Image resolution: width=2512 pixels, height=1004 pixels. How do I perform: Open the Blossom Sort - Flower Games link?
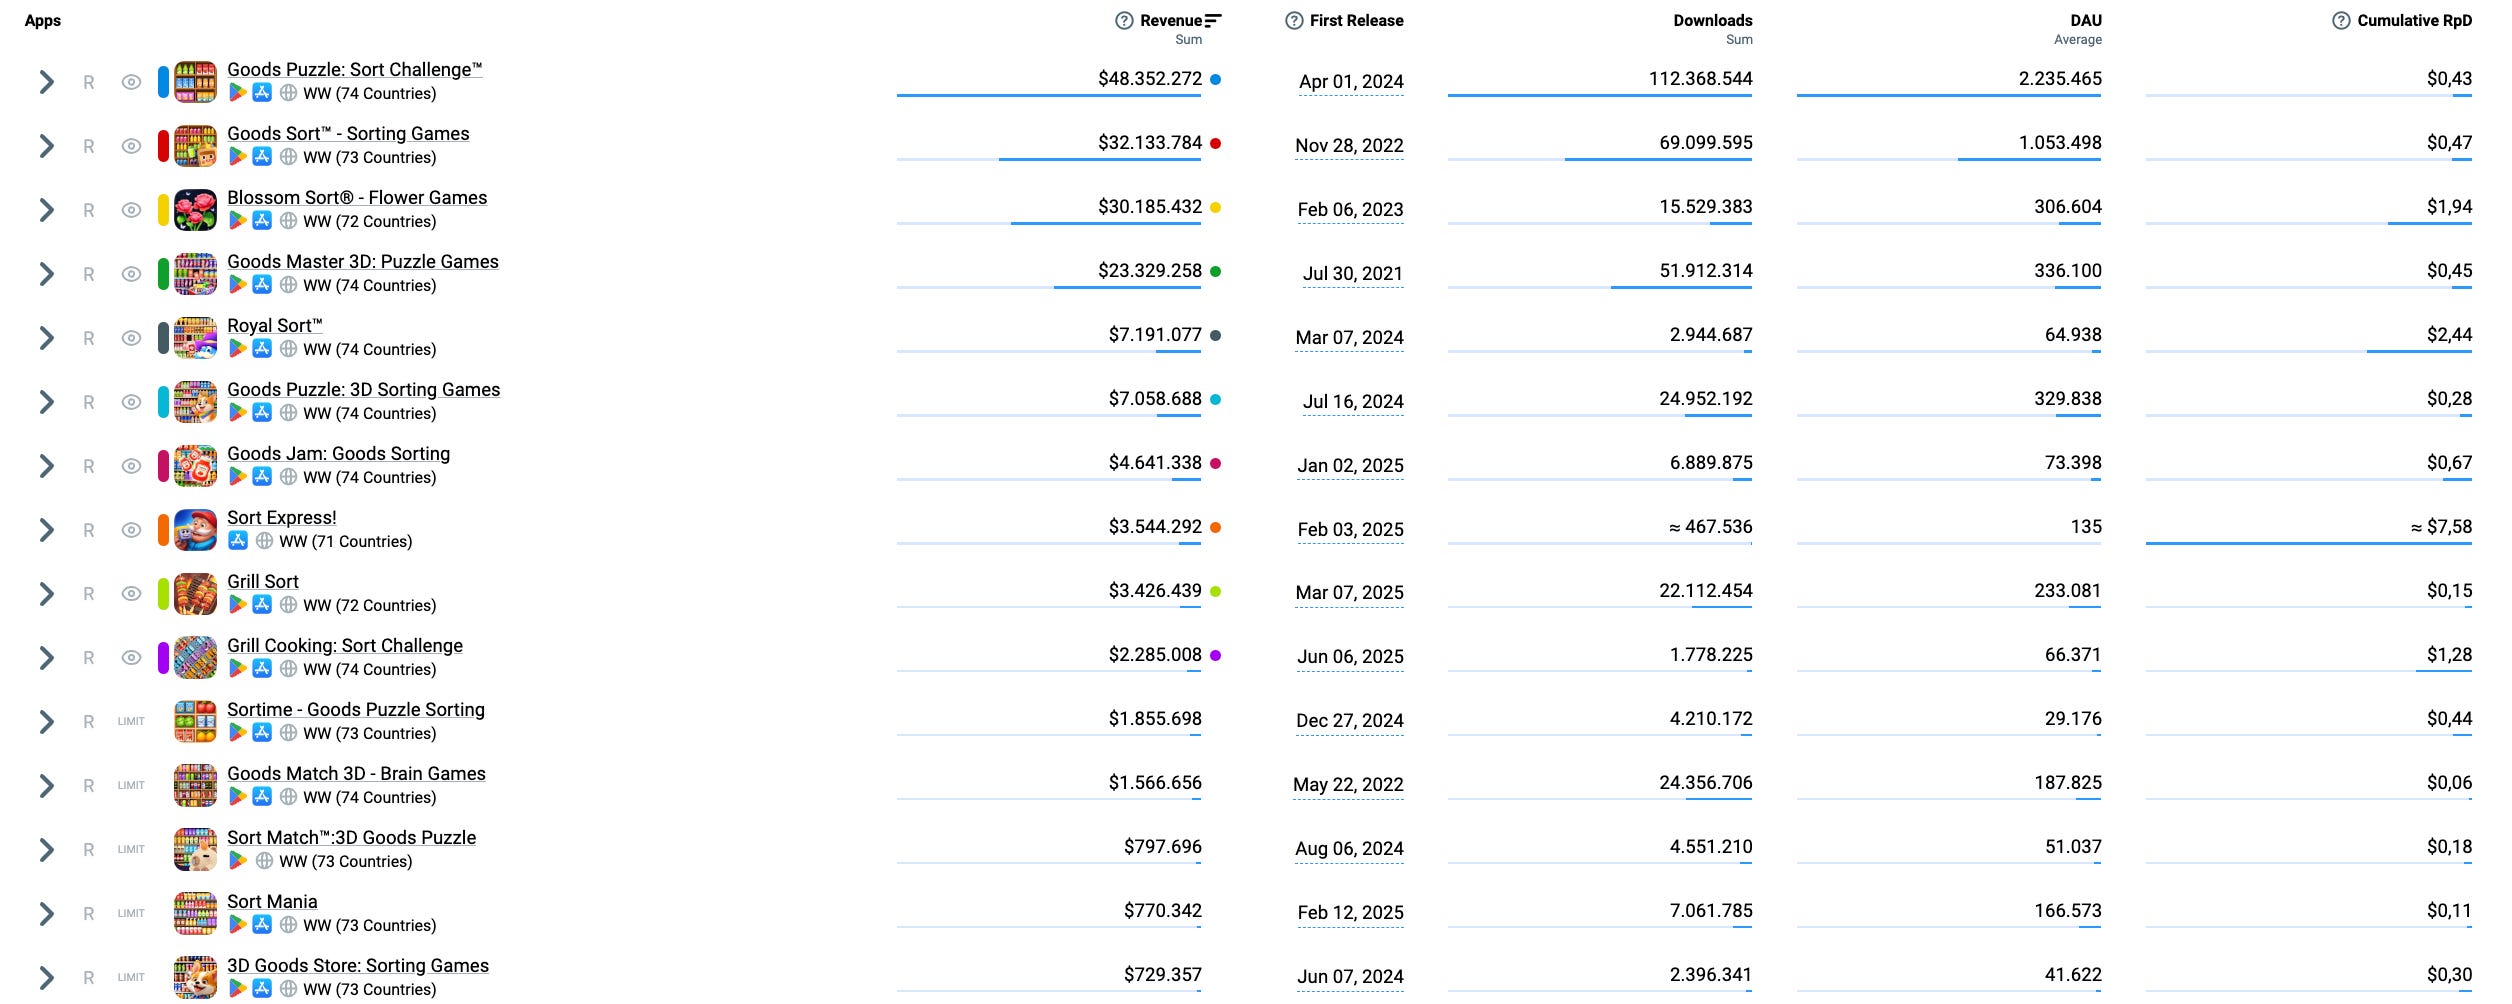pyautogui.click(x=357, y=198)
